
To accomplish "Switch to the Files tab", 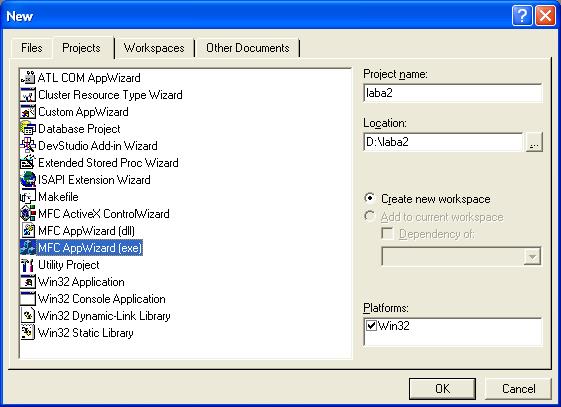I will [x=32, y=48].
